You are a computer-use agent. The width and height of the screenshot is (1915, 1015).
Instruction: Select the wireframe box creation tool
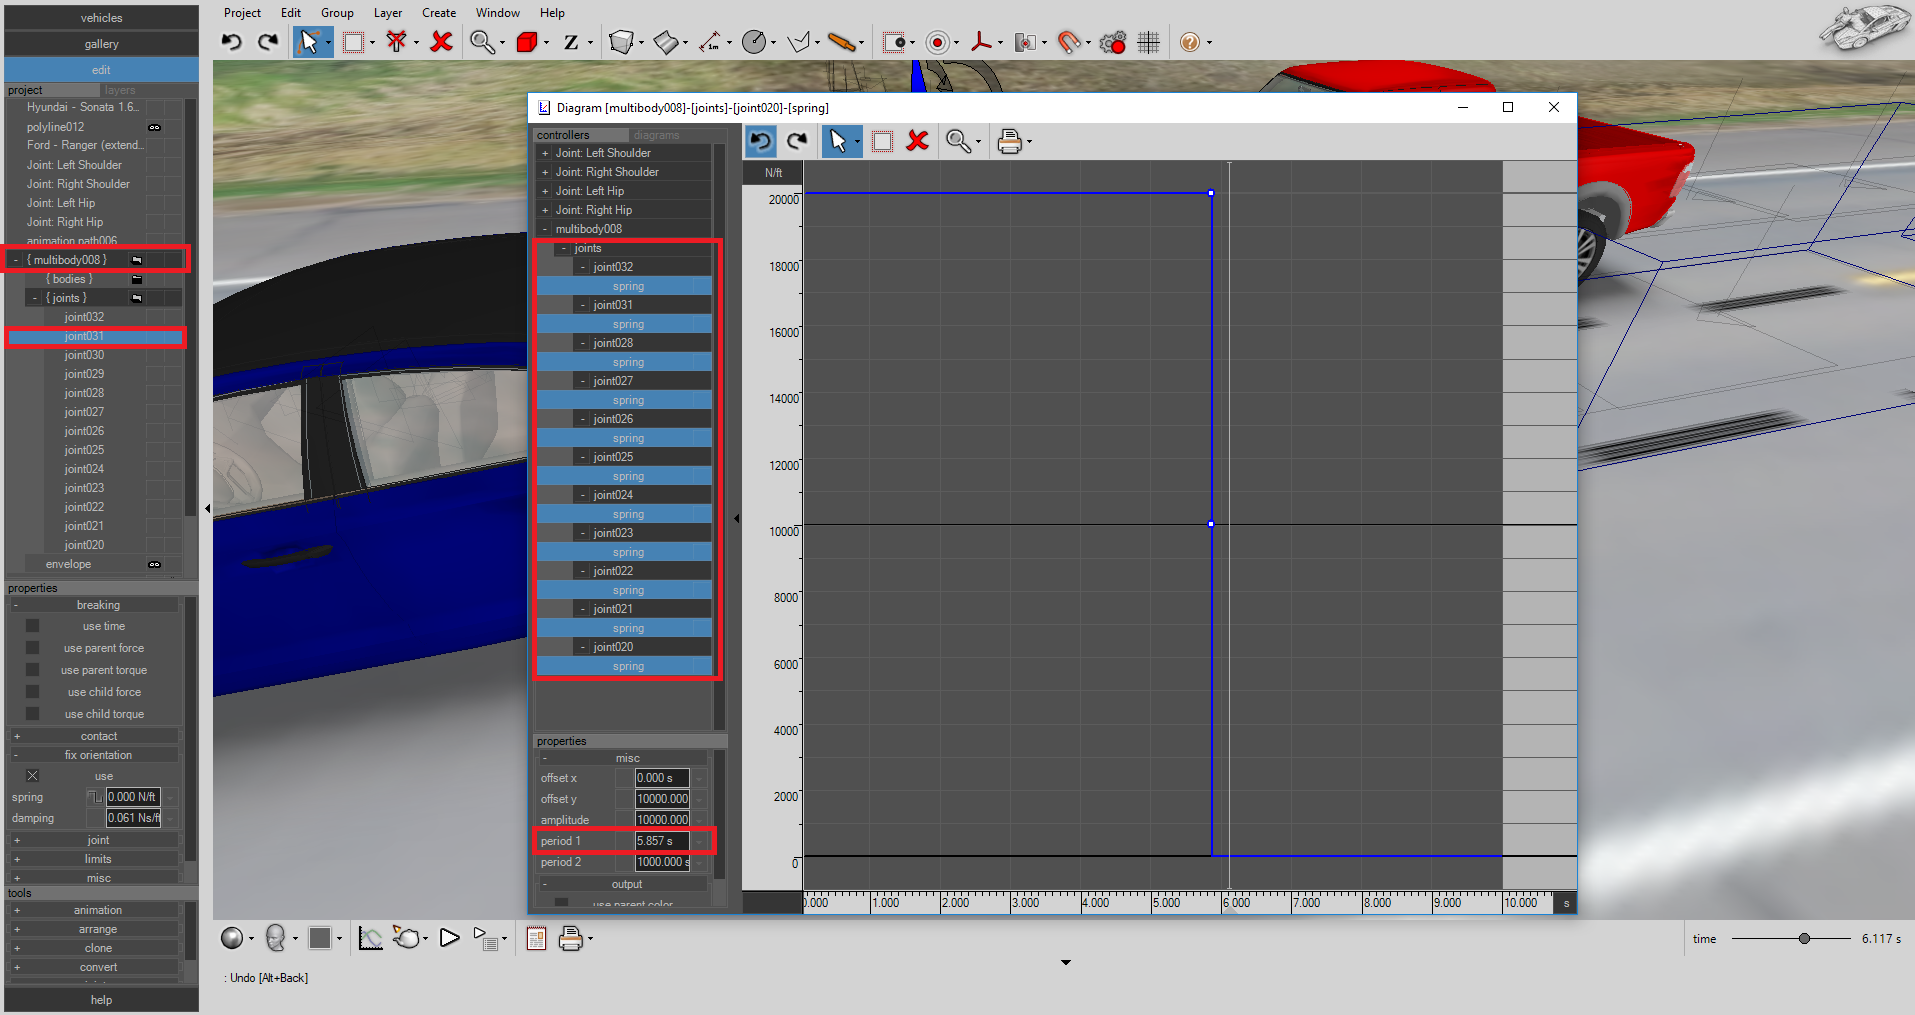pos(622,42)
